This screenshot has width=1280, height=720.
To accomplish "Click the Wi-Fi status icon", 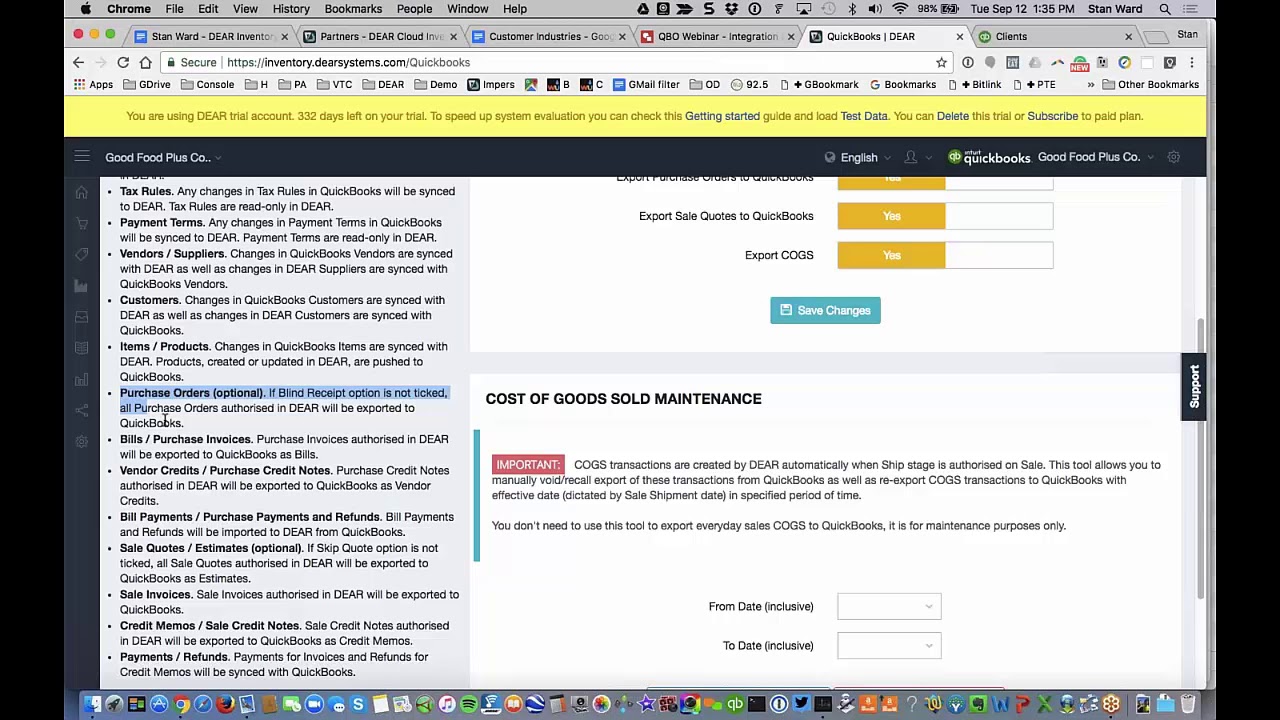I will (x=900, y=9).
